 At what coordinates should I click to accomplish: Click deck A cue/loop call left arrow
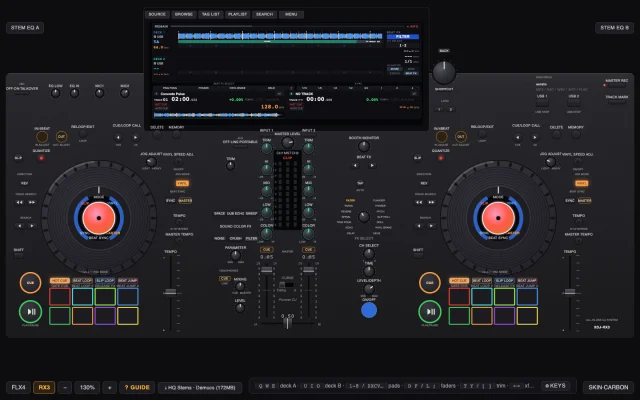(x=118, y=138)
